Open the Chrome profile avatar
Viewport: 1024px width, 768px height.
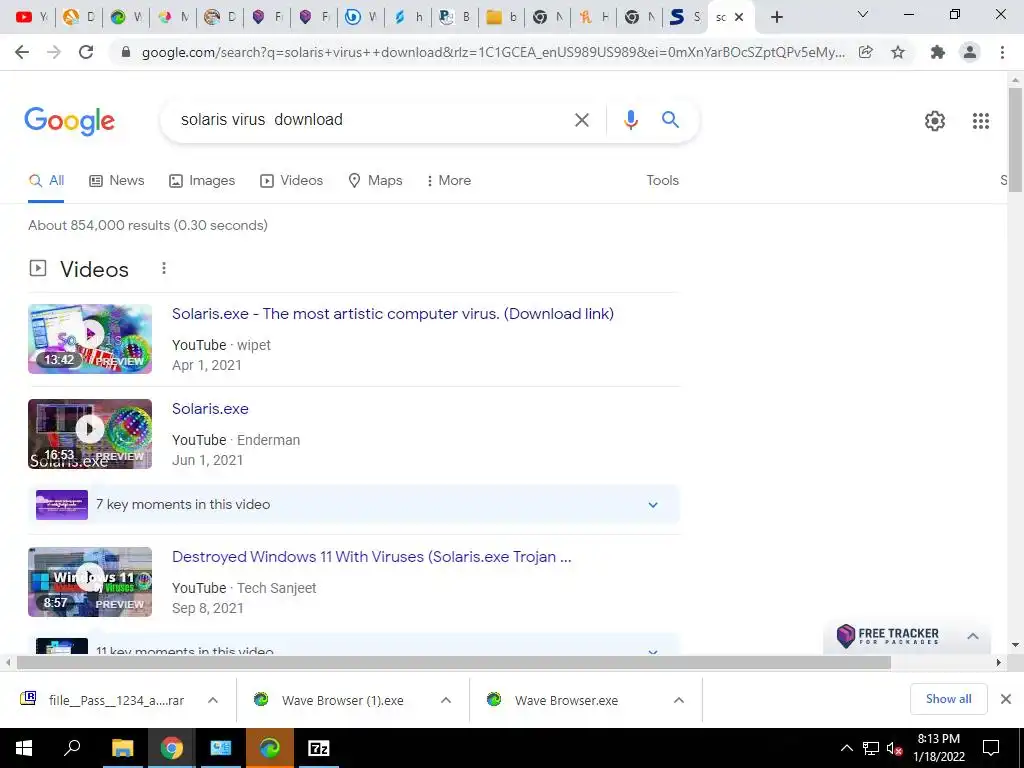[x=970, y=52]
